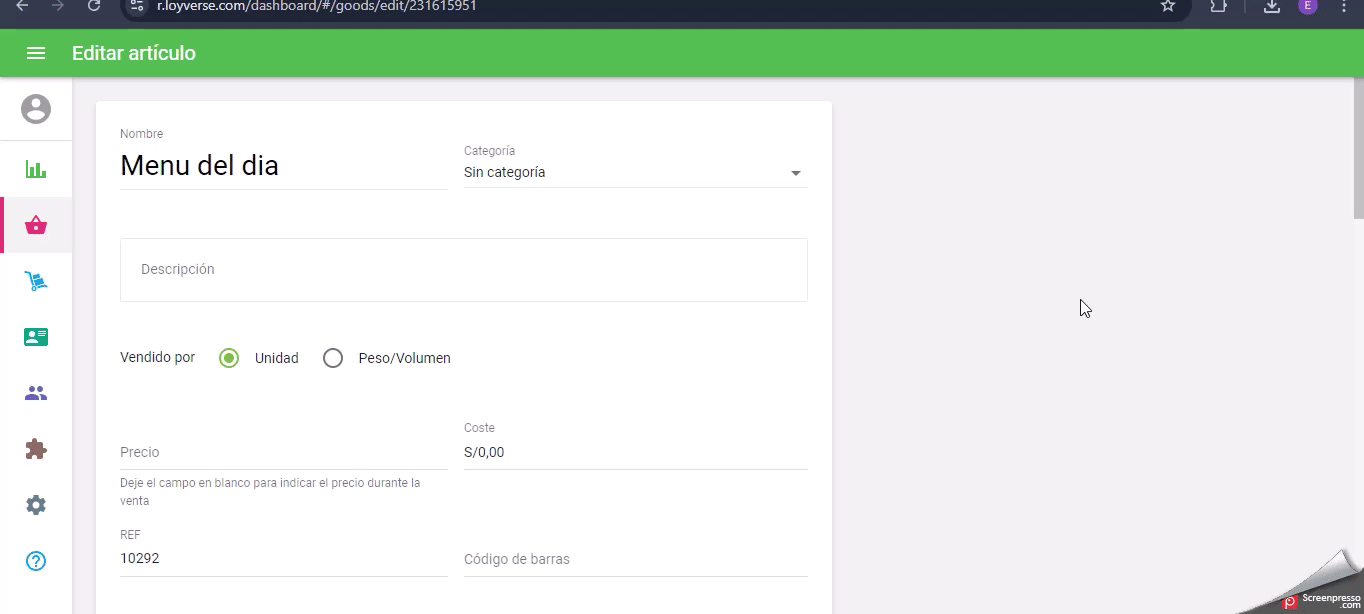
Task: Click the Precio input field
Action: (x=283, y=452)
